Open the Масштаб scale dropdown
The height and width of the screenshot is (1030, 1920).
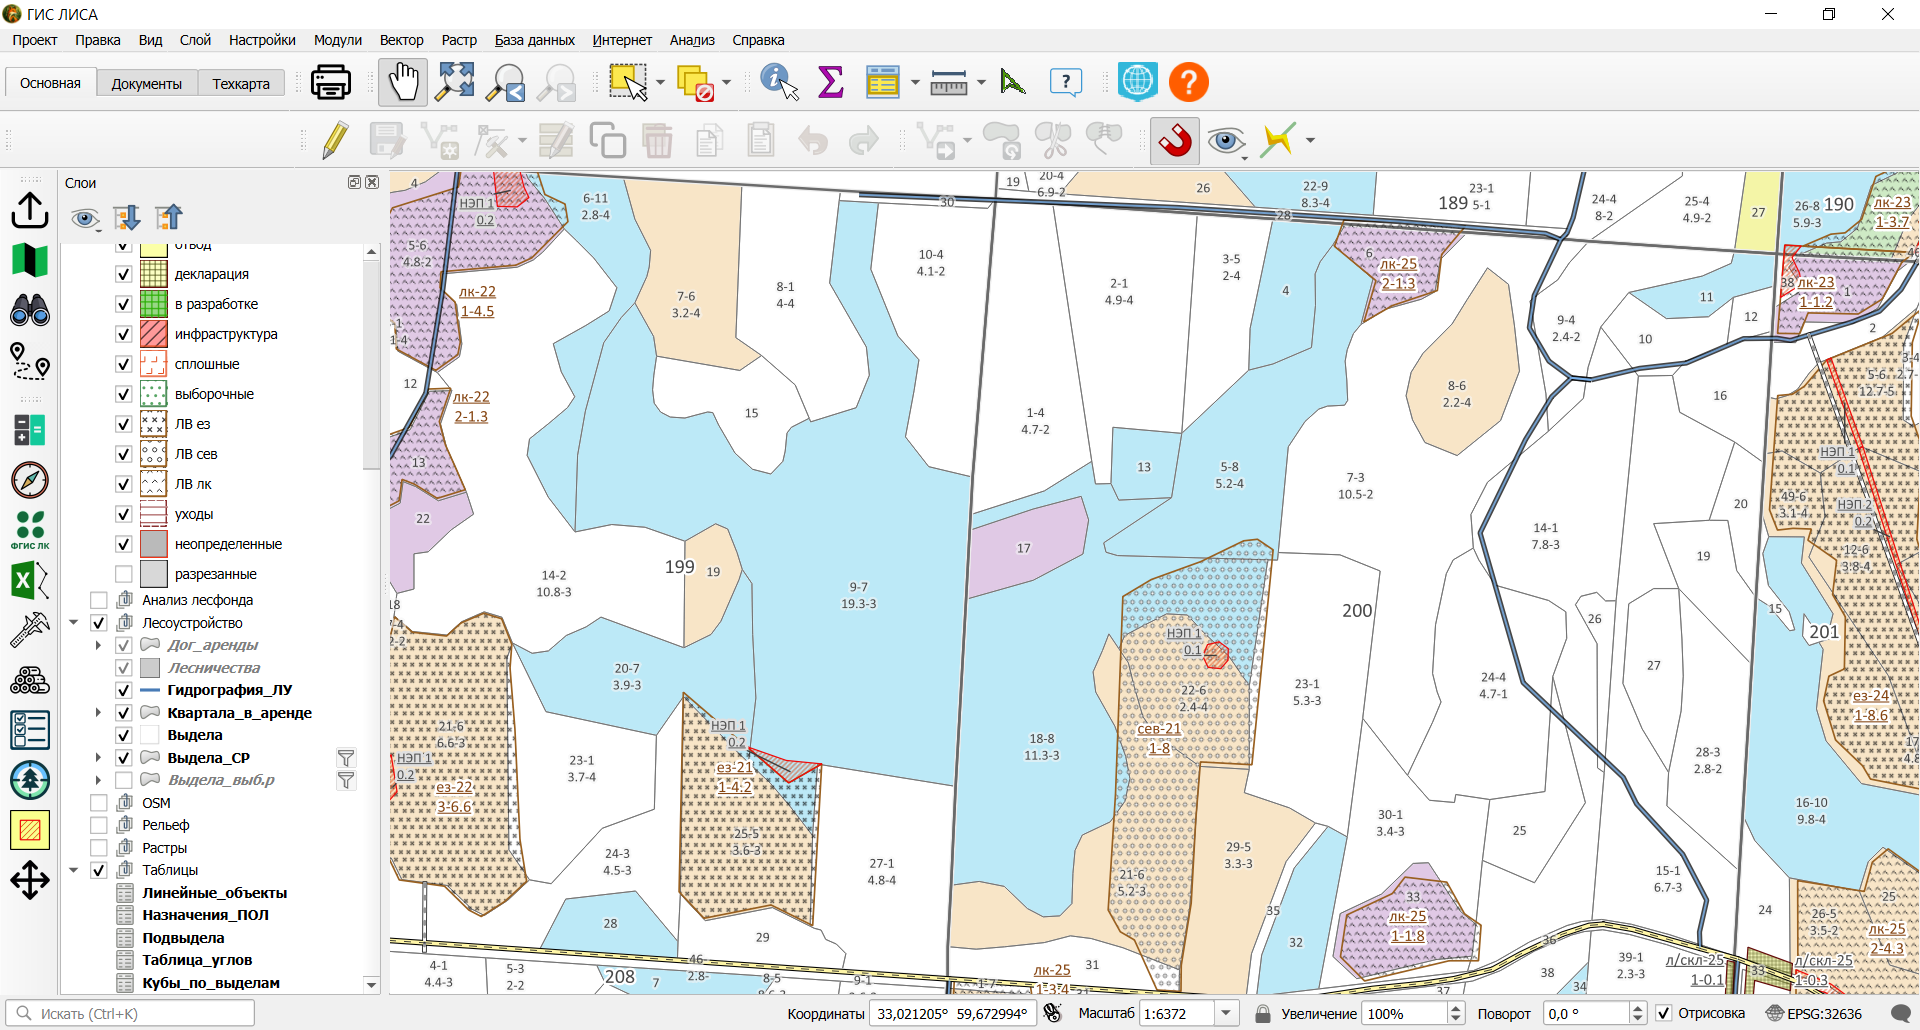coord(1227,1013)
